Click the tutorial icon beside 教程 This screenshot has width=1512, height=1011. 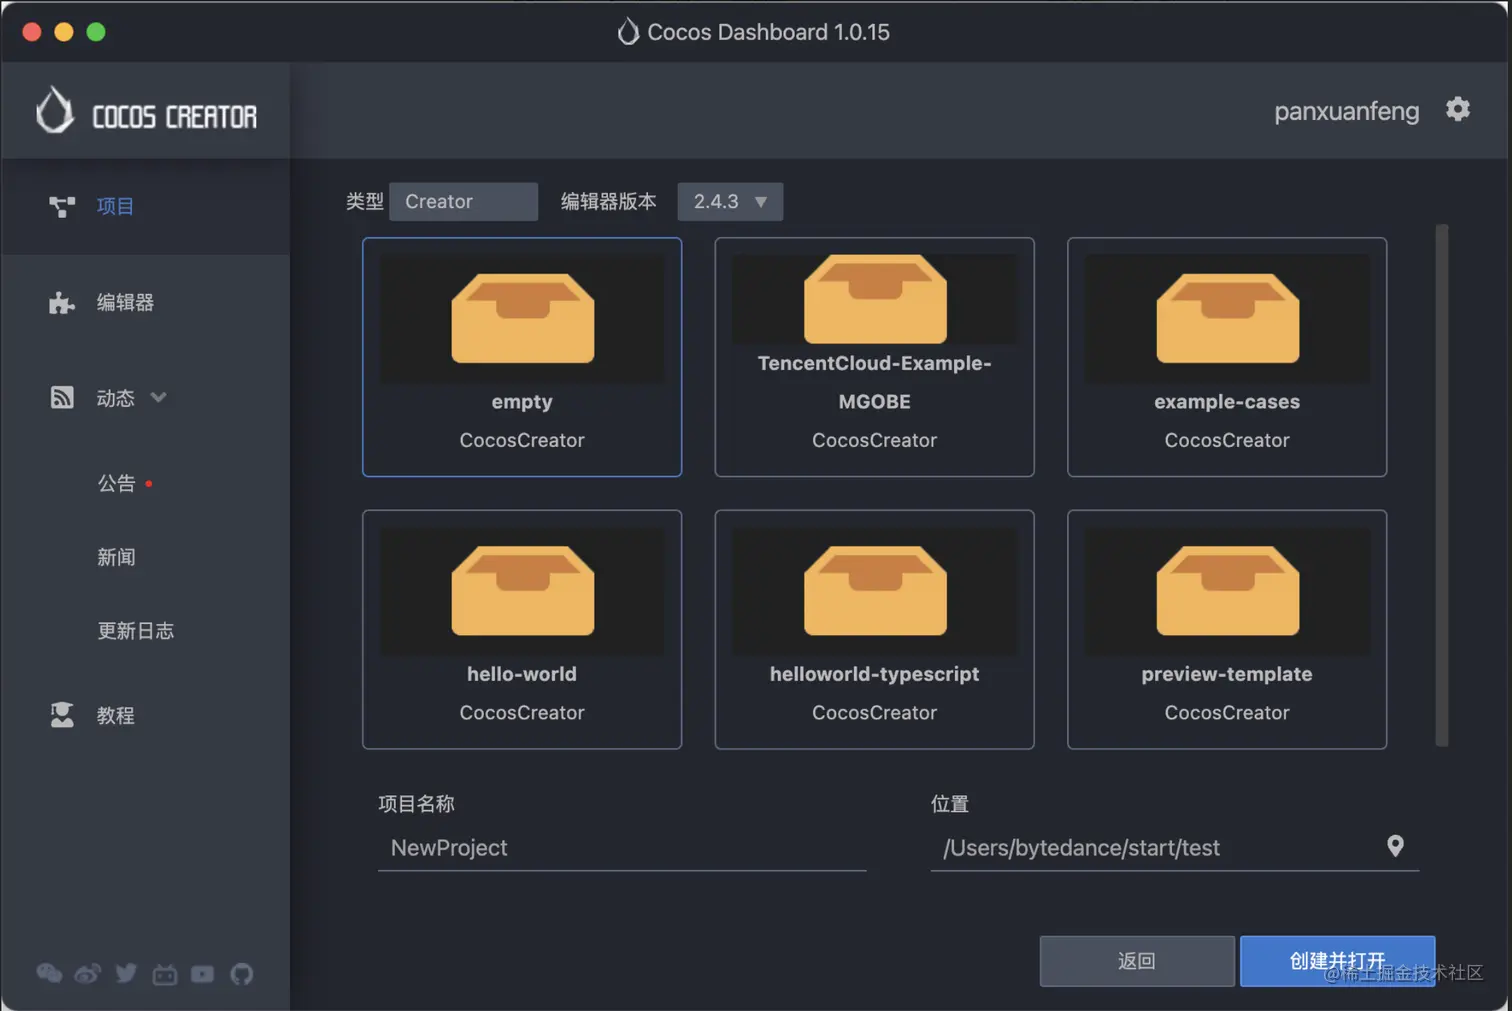(x=62, y=715)
